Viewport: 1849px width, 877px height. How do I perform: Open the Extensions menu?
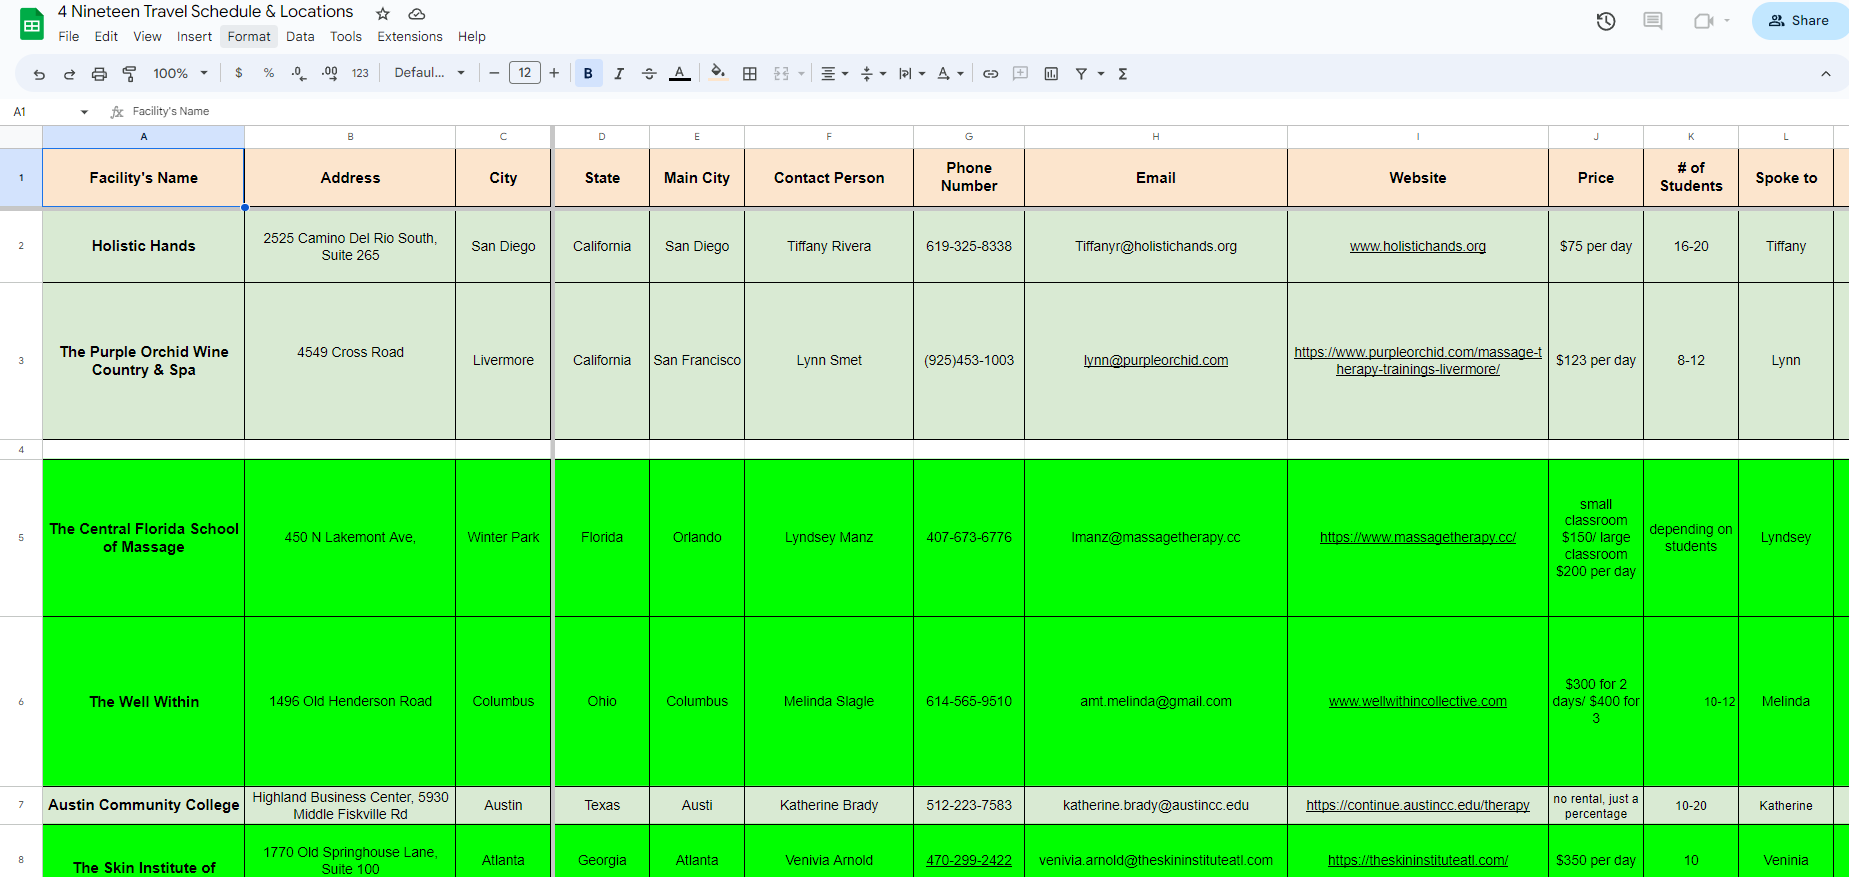[x=410, y=37]
